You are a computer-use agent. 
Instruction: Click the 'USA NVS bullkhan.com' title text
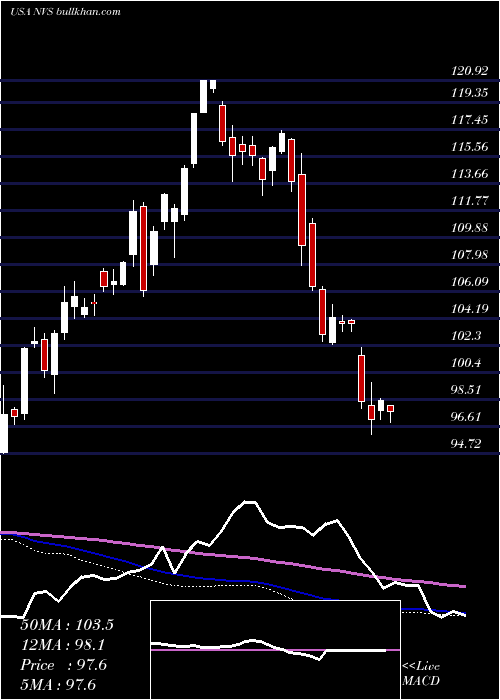point(65,11)
